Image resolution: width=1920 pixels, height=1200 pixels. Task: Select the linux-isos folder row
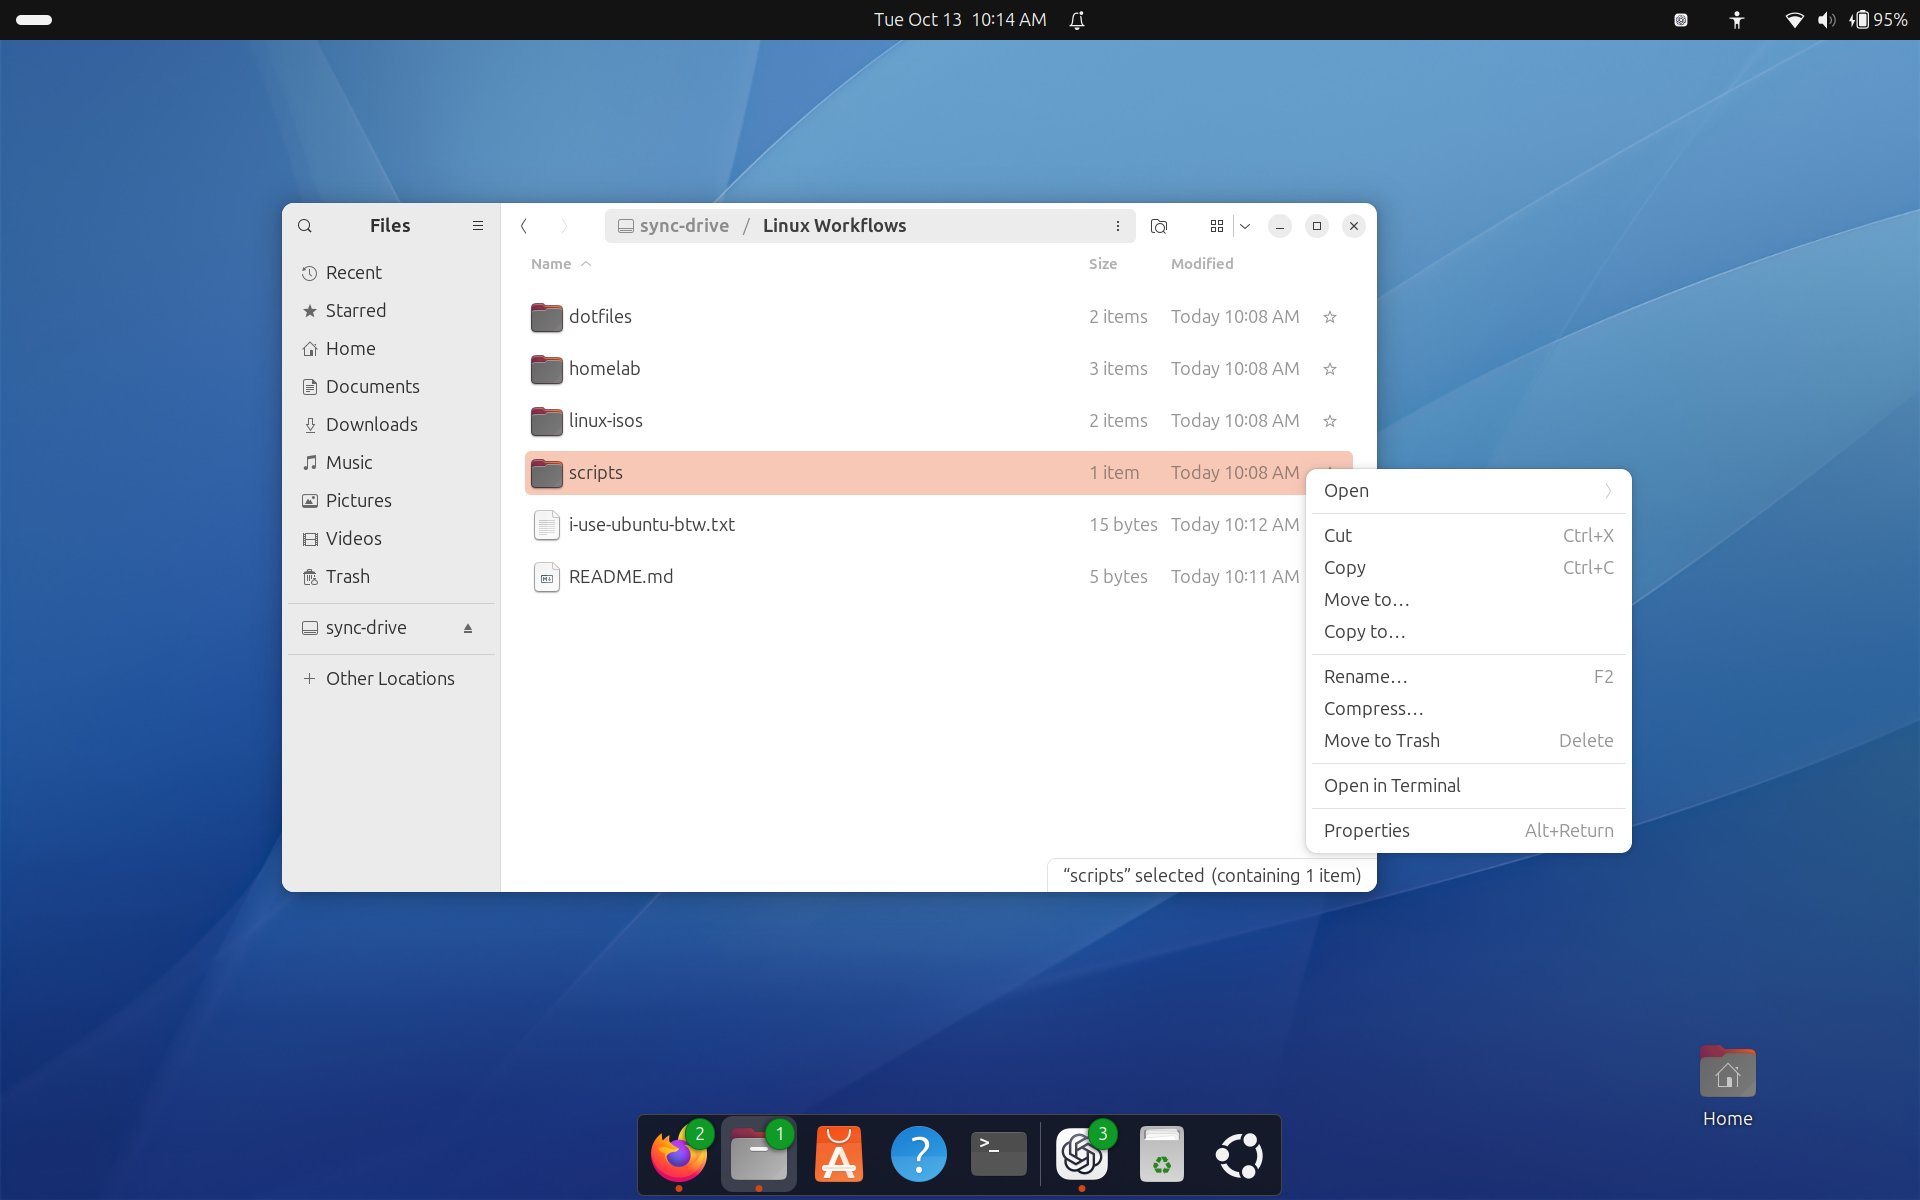[x=938, y=421]
